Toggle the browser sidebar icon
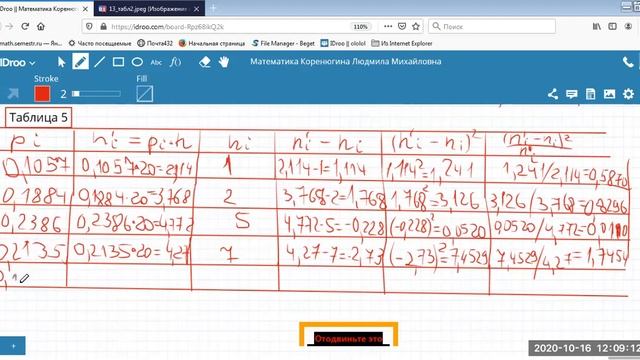The image size is (640, 360). (x=612, y=27)
